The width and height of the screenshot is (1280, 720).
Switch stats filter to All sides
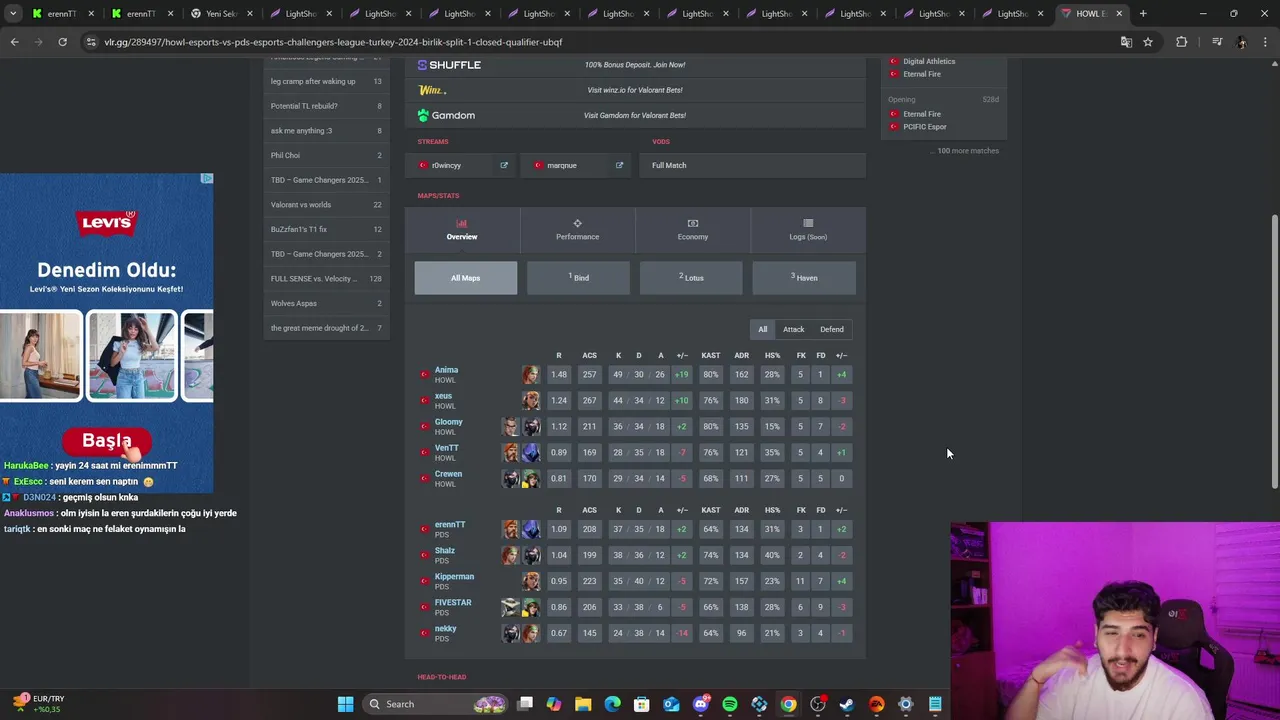[762, 329]
